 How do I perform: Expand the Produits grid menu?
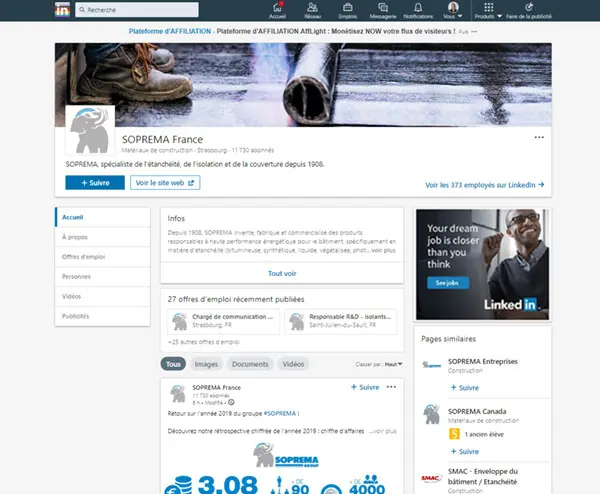coord(488,10)
